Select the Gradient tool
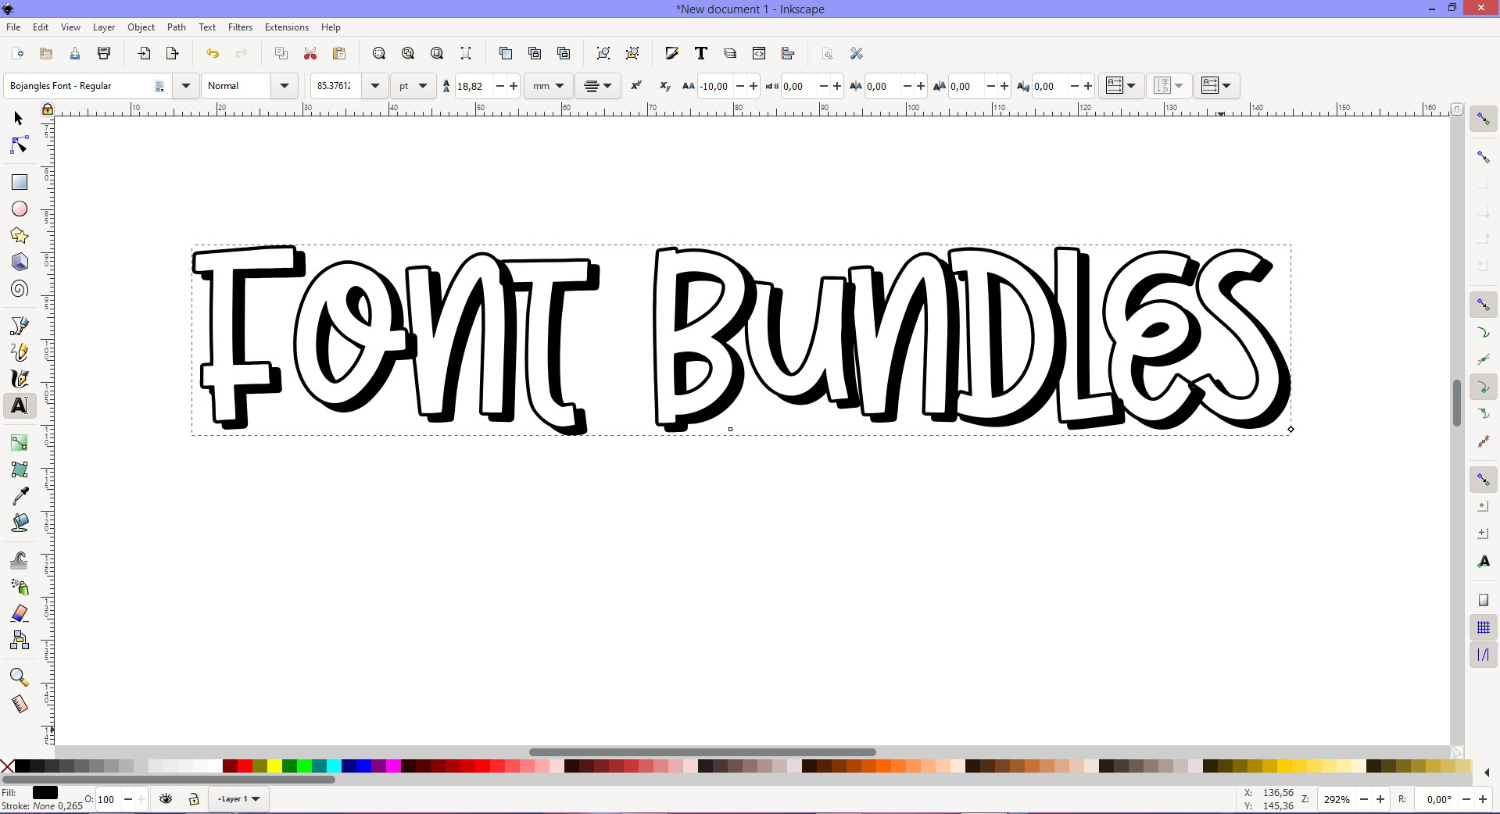This screenshot has width=1500, height=814. tap(19, 443)
